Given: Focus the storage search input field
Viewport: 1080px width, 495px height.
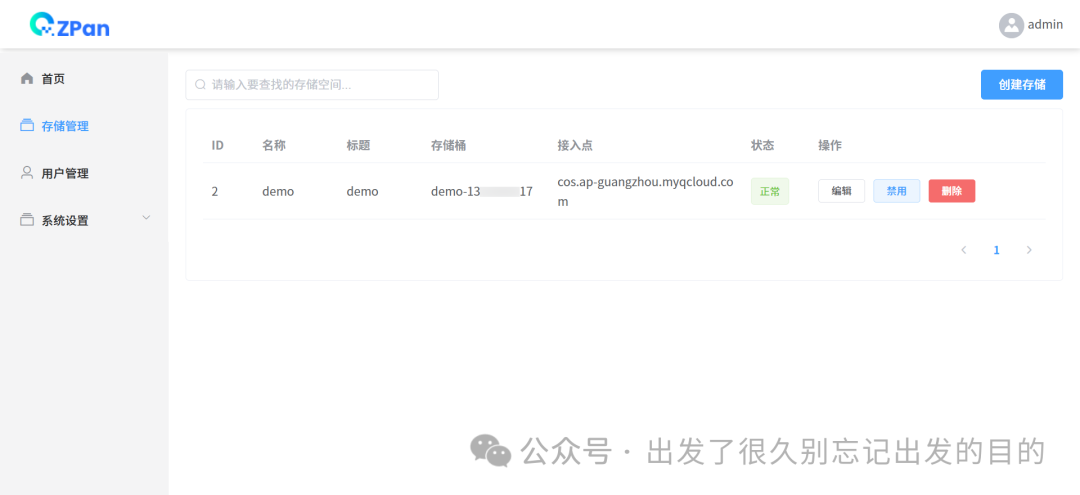Looking at the screenshot, I should [x=320, y=85].
